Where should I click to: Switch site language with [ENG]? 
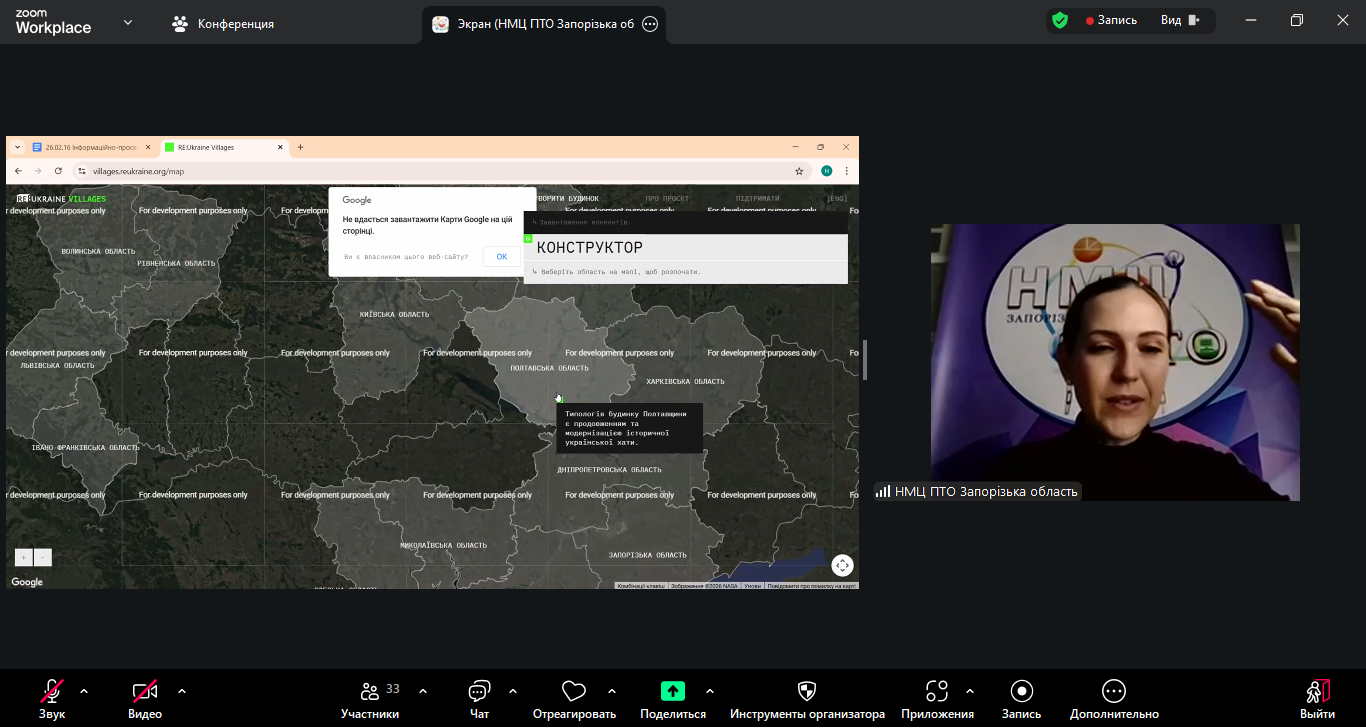(837, 199)
